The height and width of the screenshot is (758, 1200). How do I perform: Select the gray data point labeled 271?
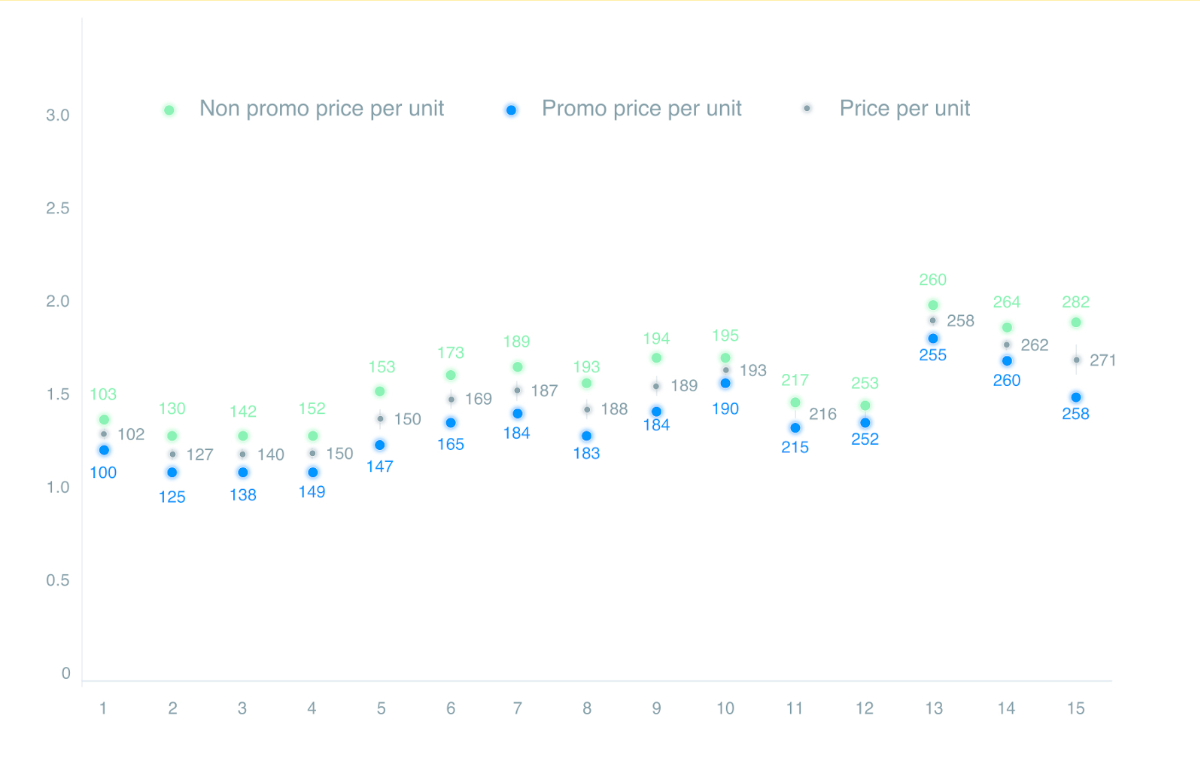point(1076,359)
